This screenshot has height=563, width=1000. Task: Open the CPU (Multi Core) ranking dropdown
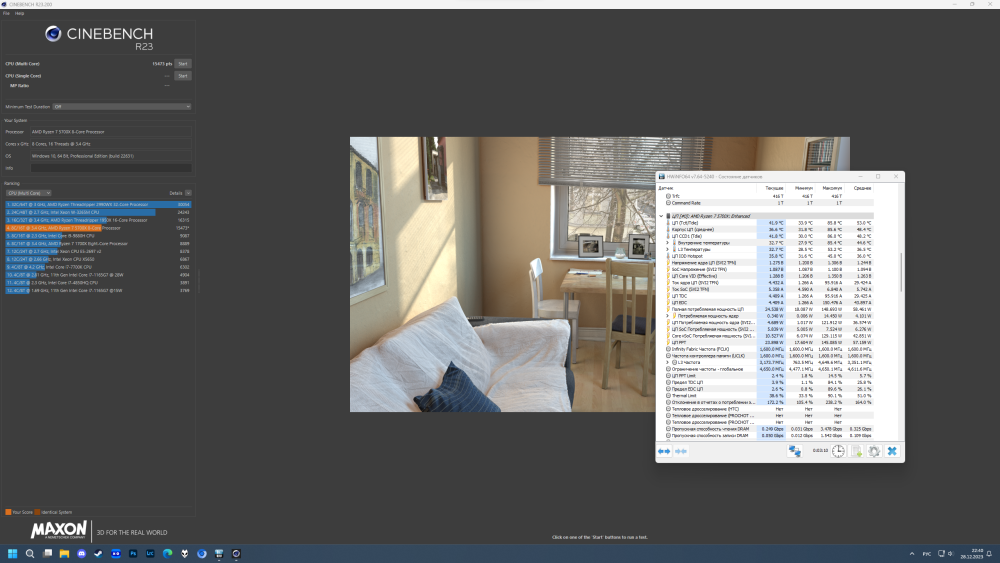tap(27, 193)
